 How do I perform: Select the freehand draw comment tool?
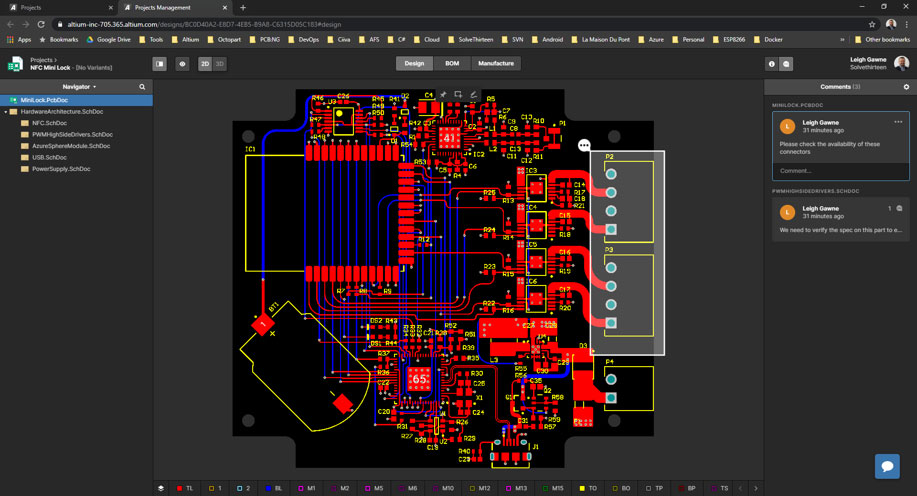pyautogui.click(x=473, y=94)
